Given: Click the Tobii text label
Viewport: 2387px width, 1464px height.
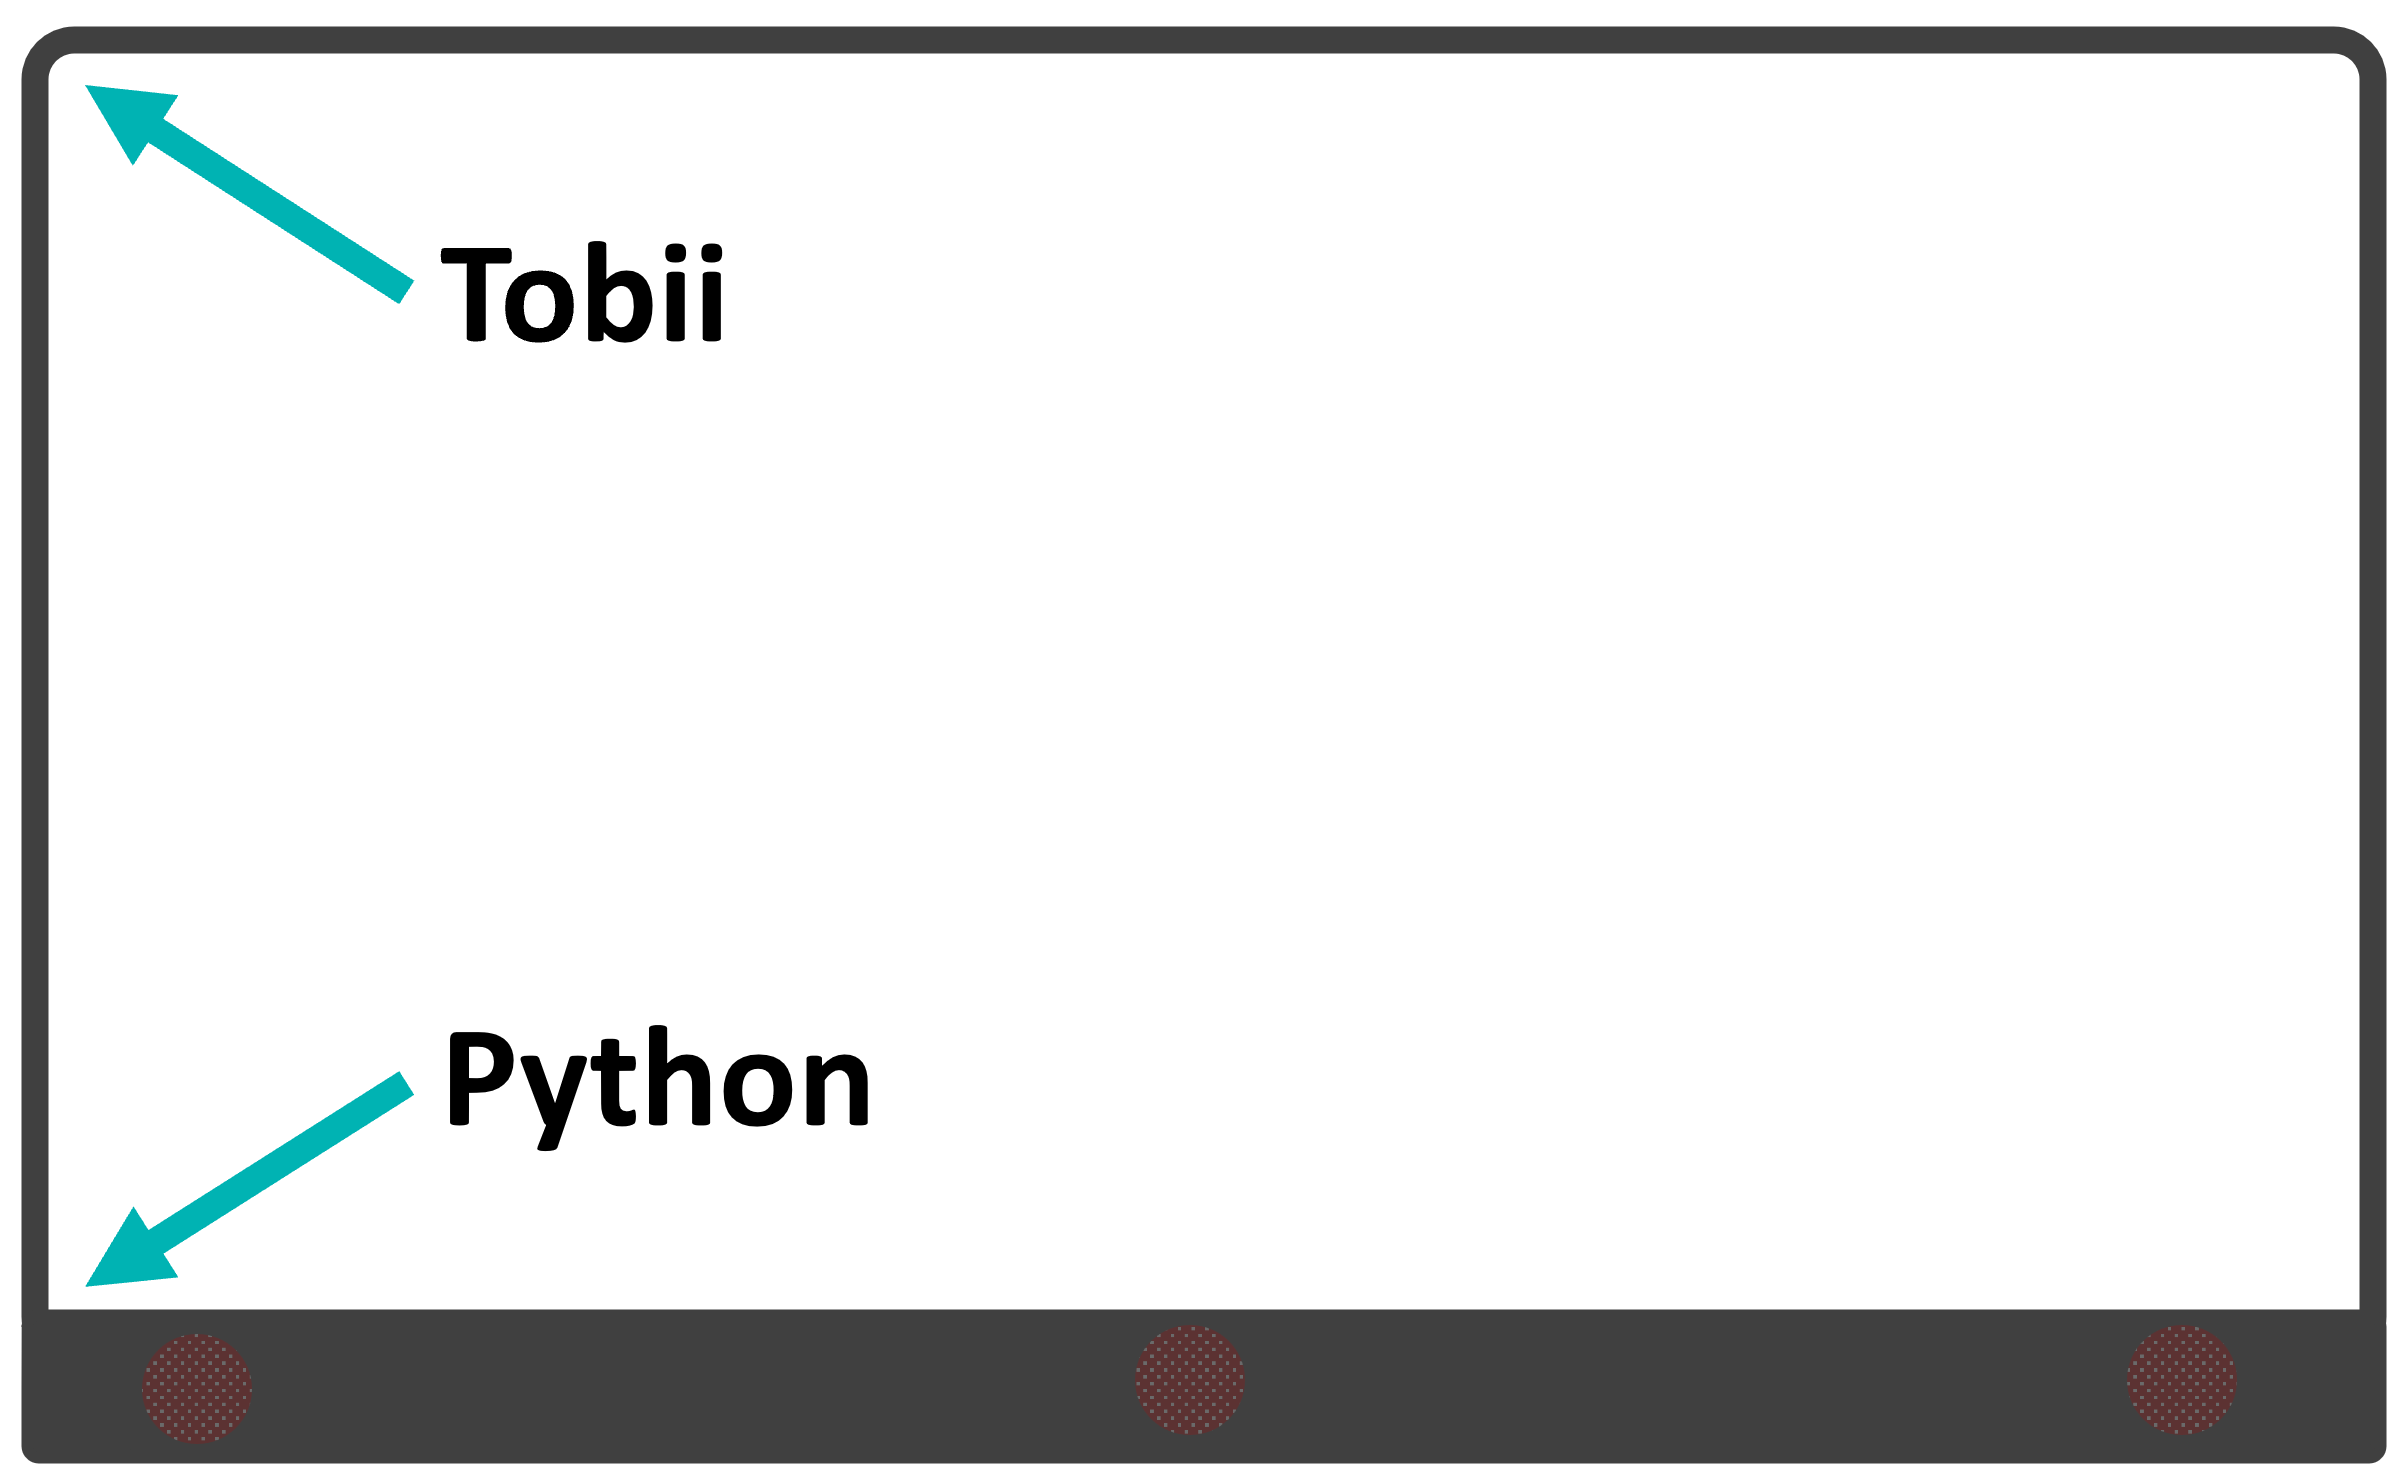Looking at the screenshot, I should tap(582, 292).
